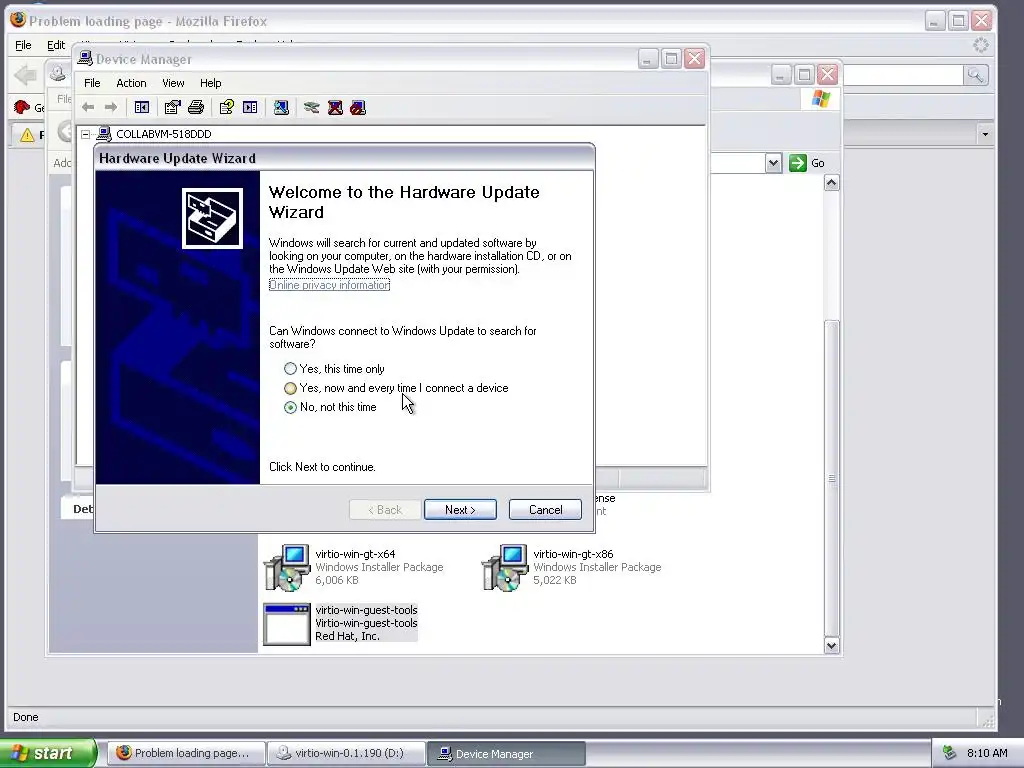Click virtio-win-0.1.190 (D:) taskbar button
This screenshot has height=768, width=1024.
346,753
